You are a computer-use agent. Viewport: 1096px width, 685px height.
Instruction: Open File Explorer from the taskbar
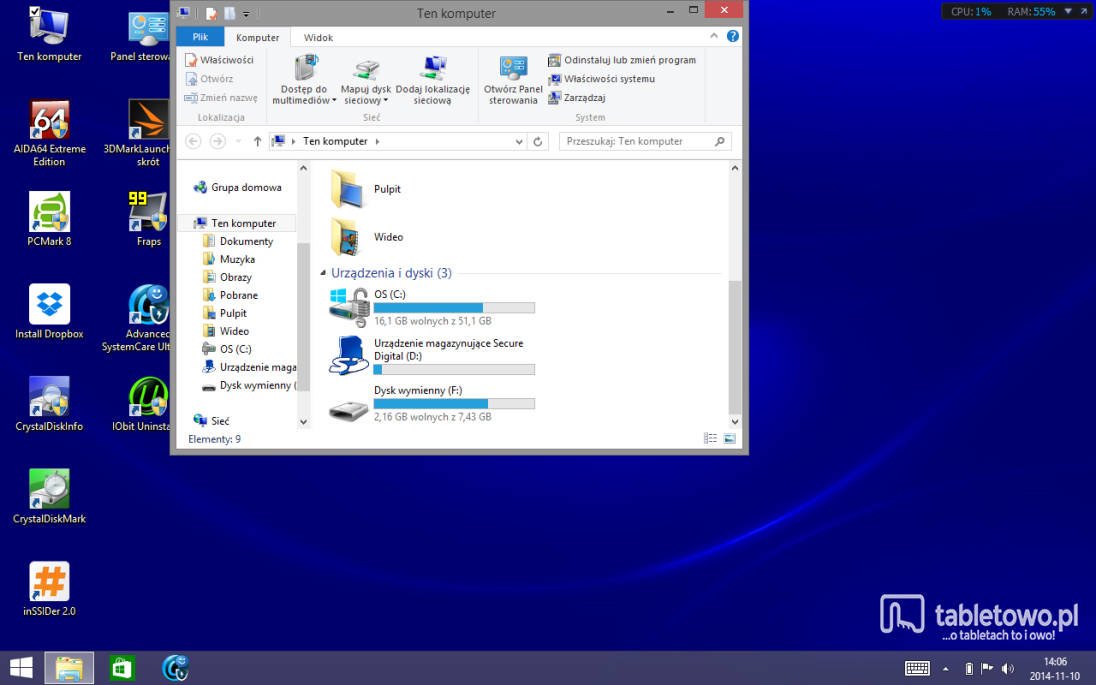pyautogui.click(x=69, y=668)
